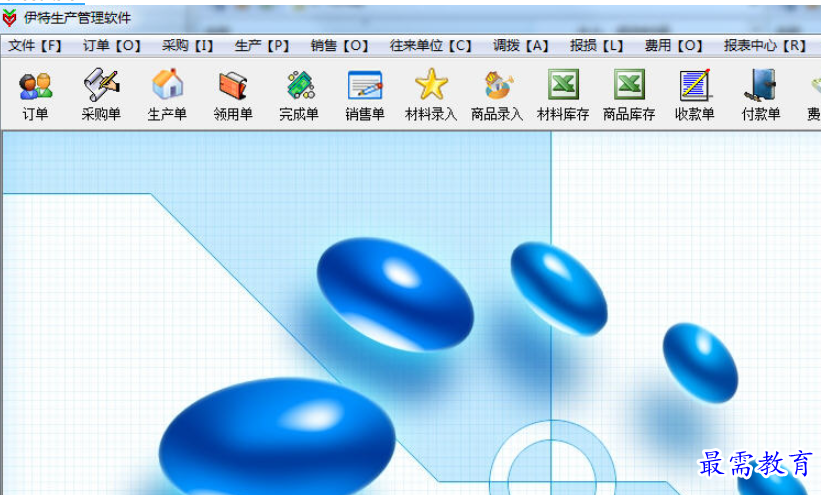Image resolution: width=821 pixels, height=495 pixels.
Task: Open the 报损【L】 menu
Action: [596, 46]
